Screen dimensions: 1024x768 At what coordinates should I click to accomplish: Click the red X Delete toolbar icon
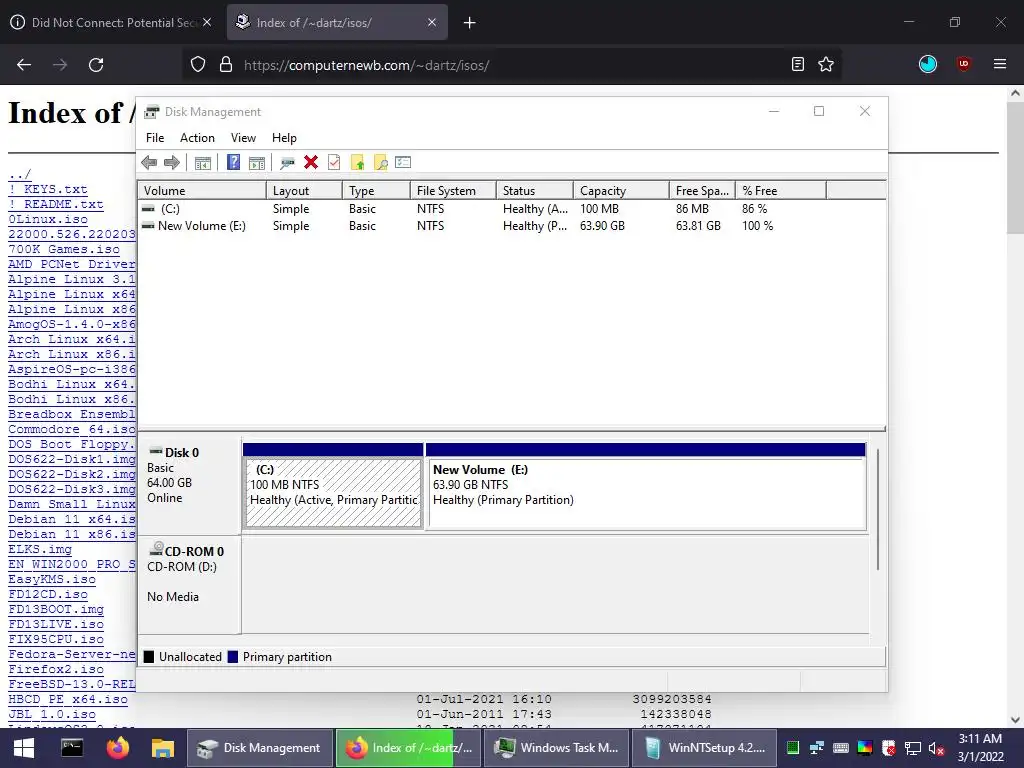tap(311, 163)
